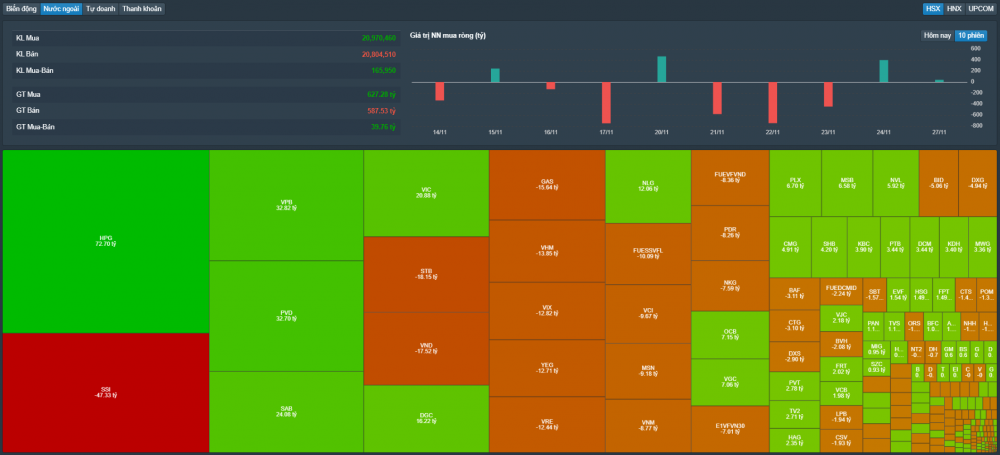Open the VJC 2.18 tỷ tile
This screenshot has height=455, width=1000.
click(x=841, y=318)
